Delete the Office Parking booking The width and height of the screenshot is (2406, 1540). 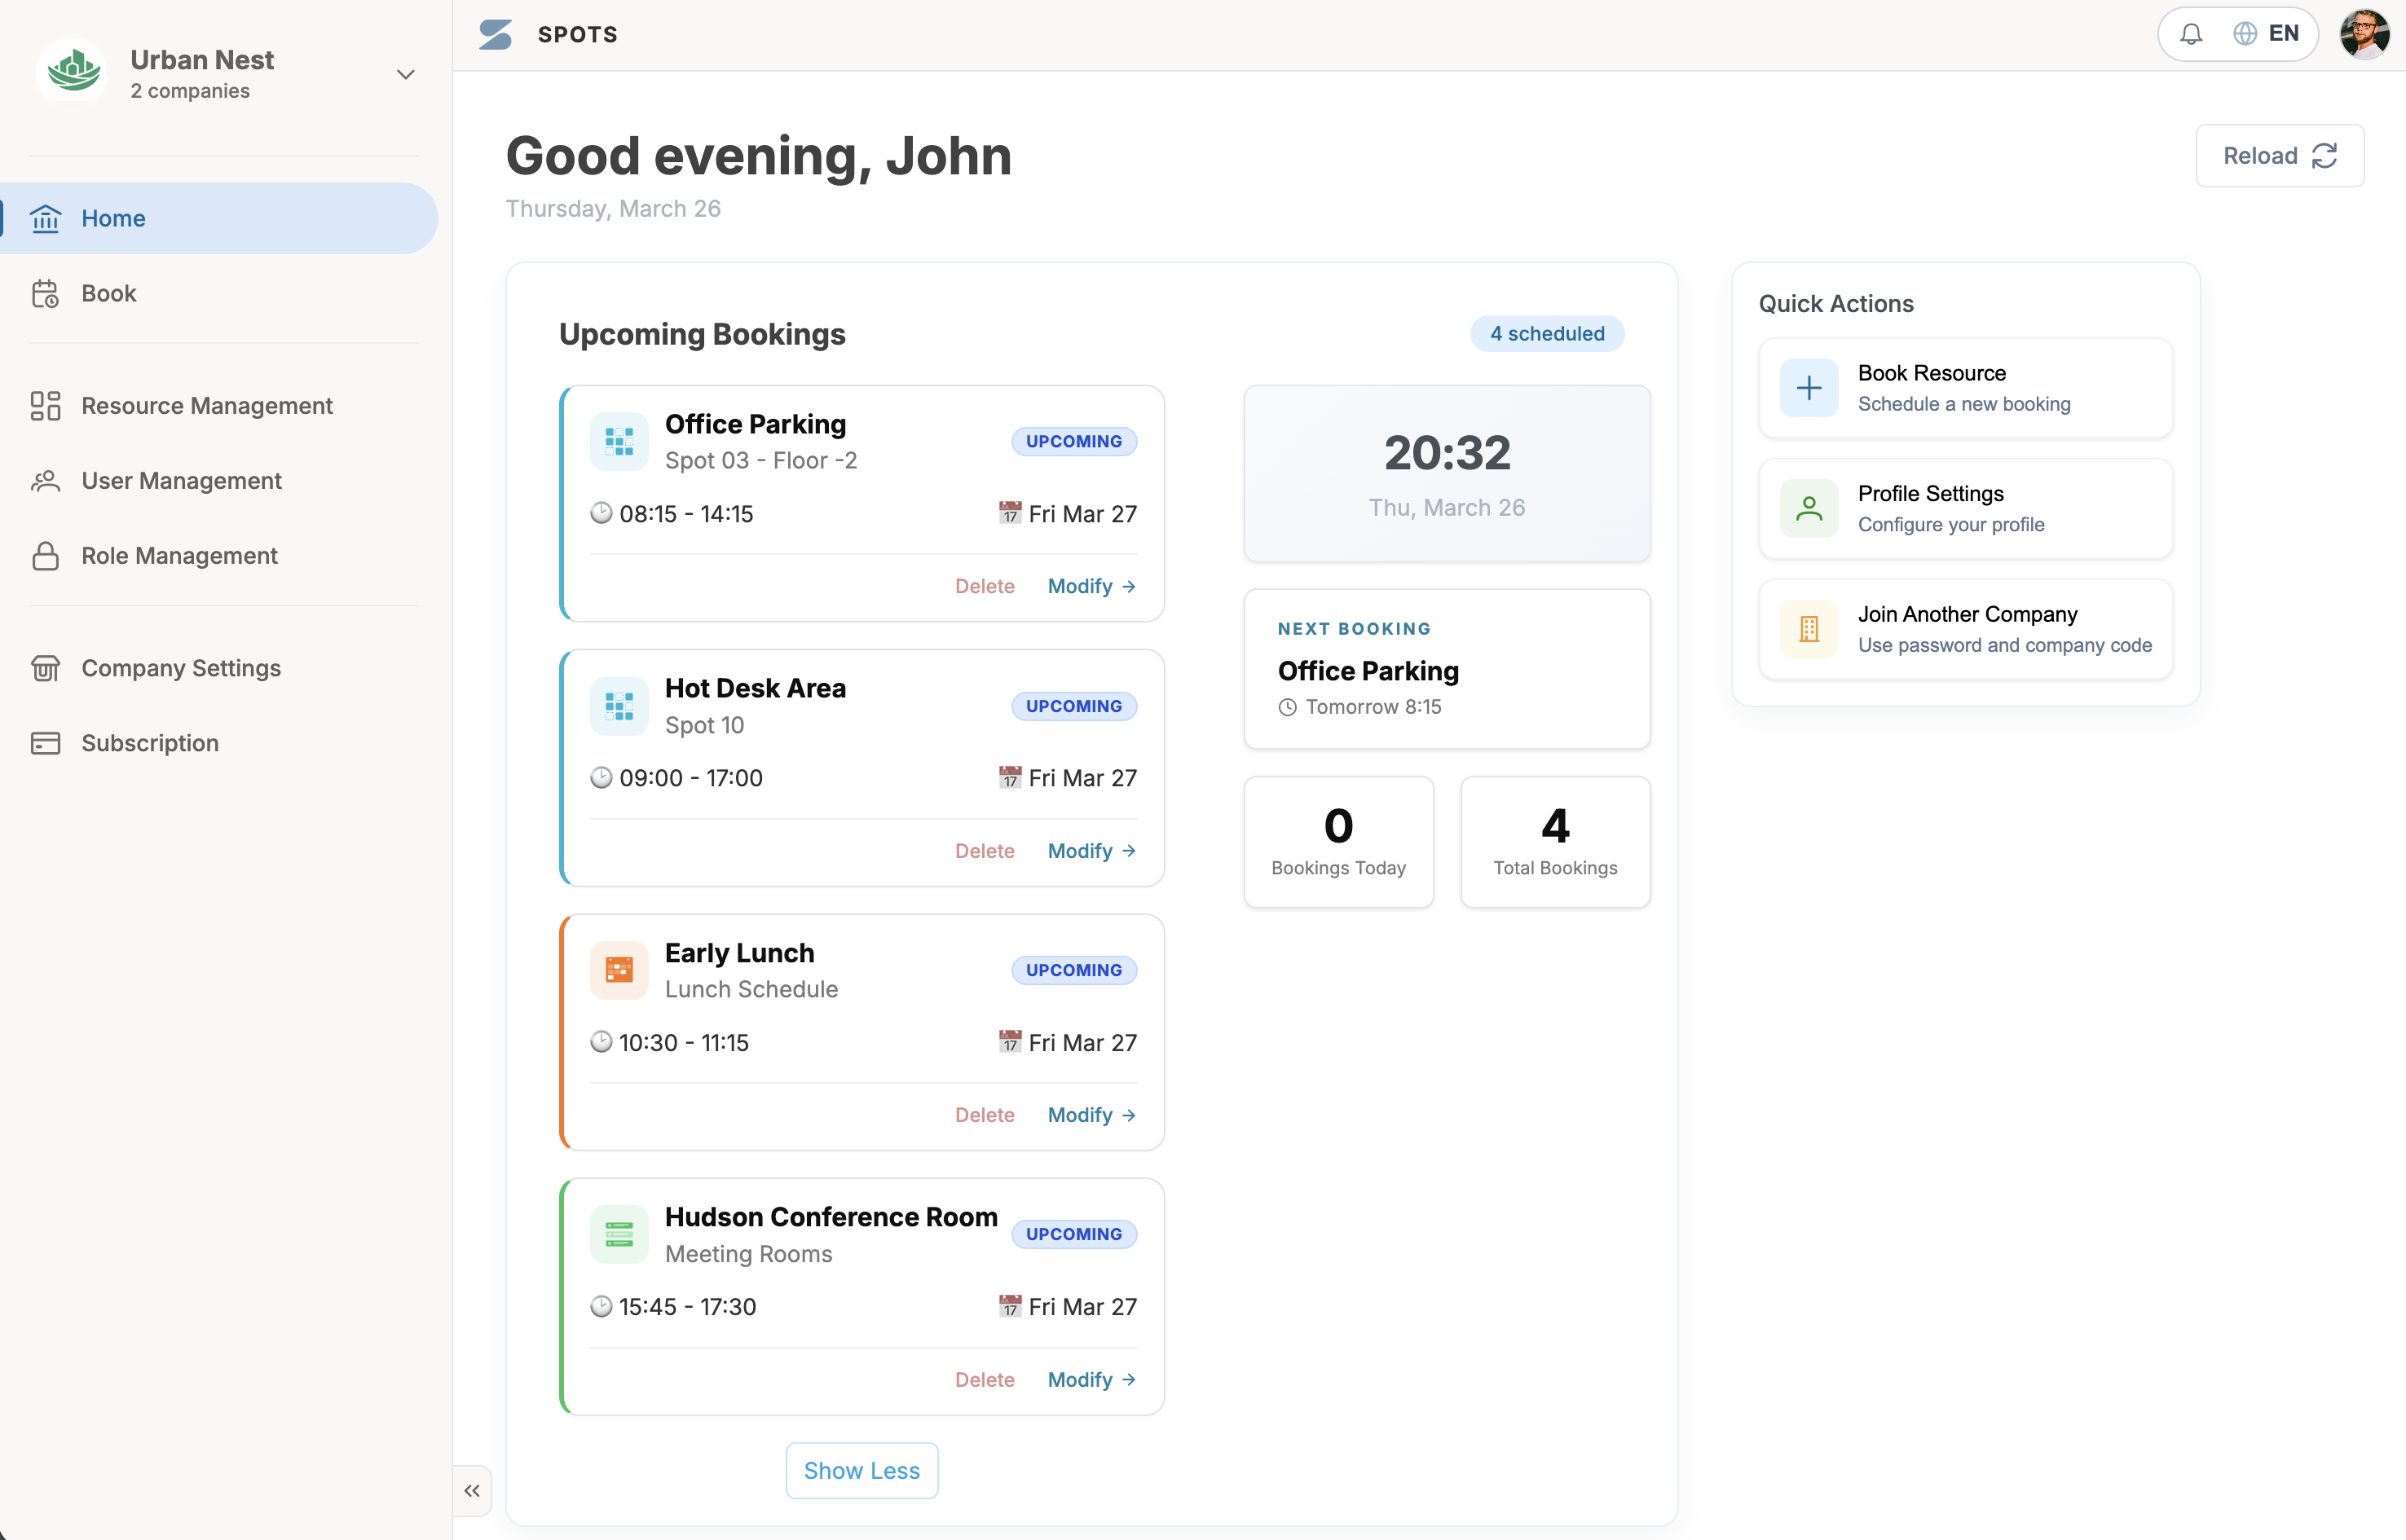[x=984, y=586]
